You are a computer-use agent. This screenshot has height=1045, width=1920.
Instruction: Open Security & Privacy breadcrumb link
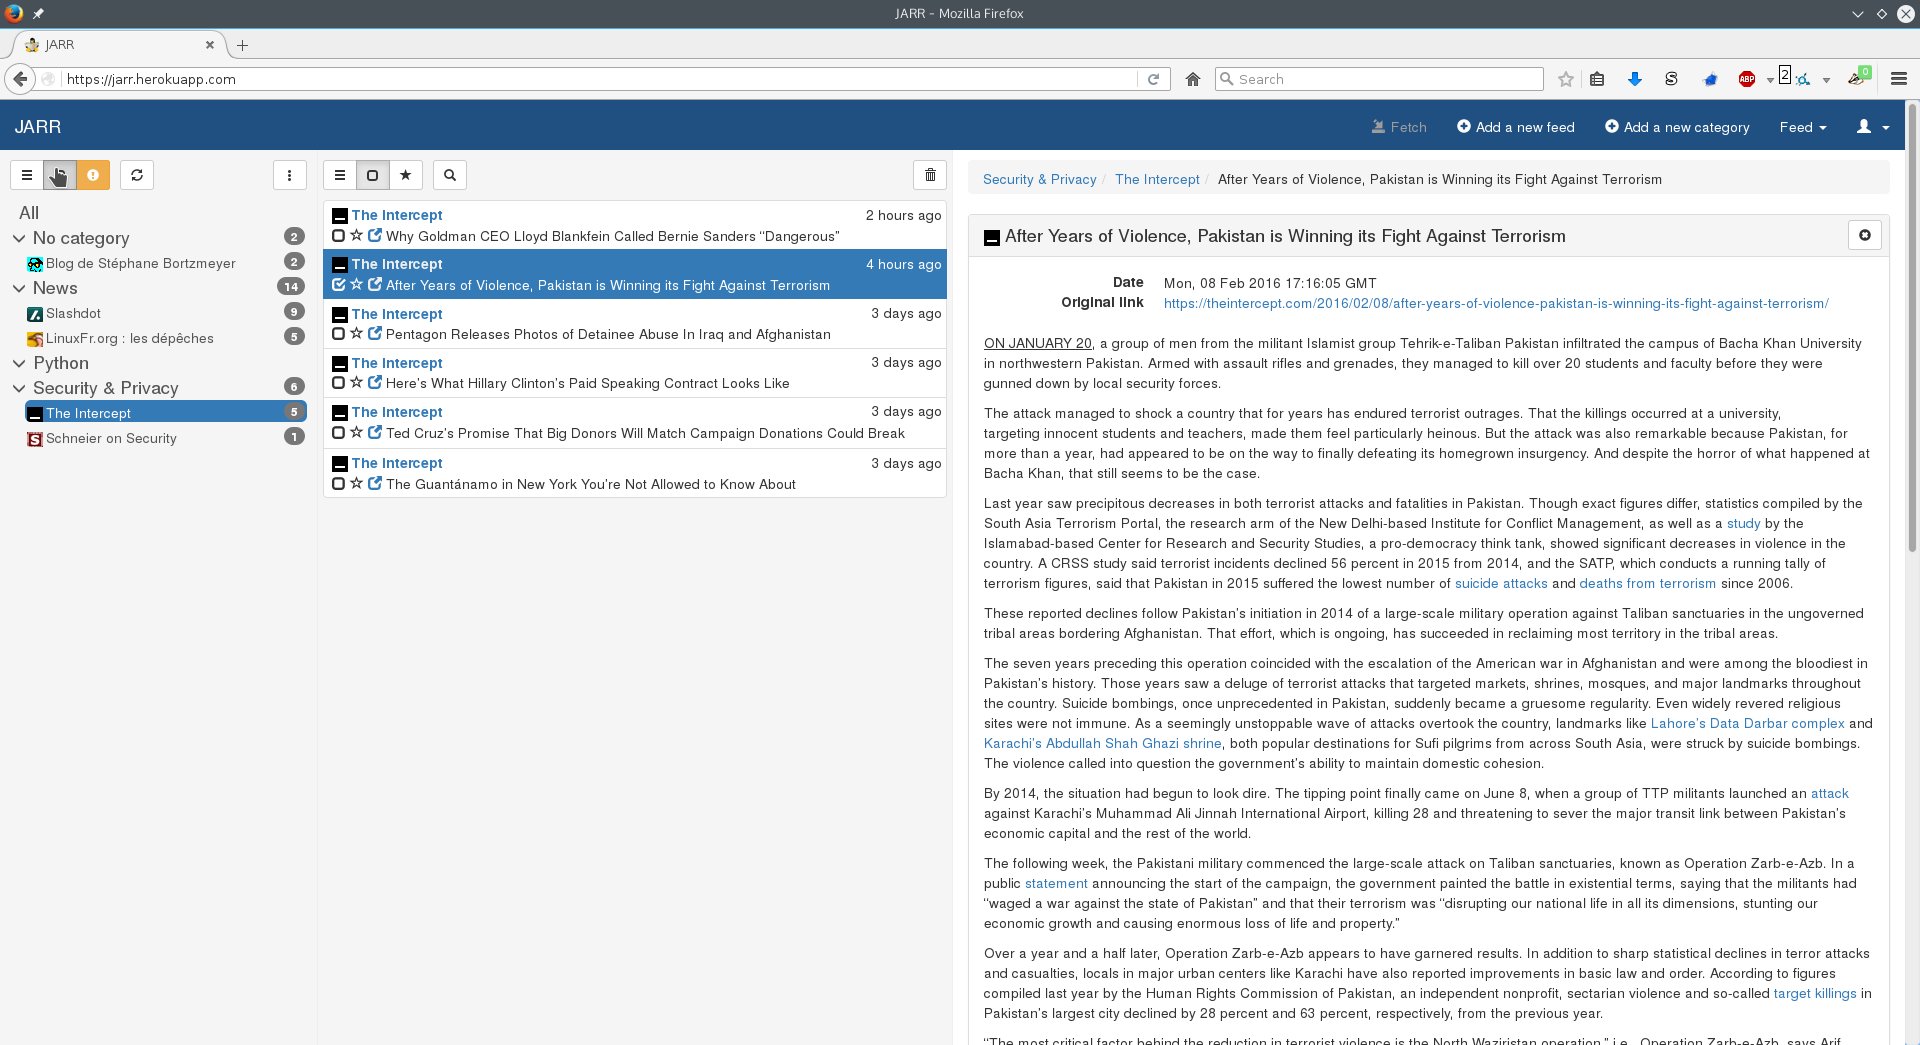[x=1039, y=179]
